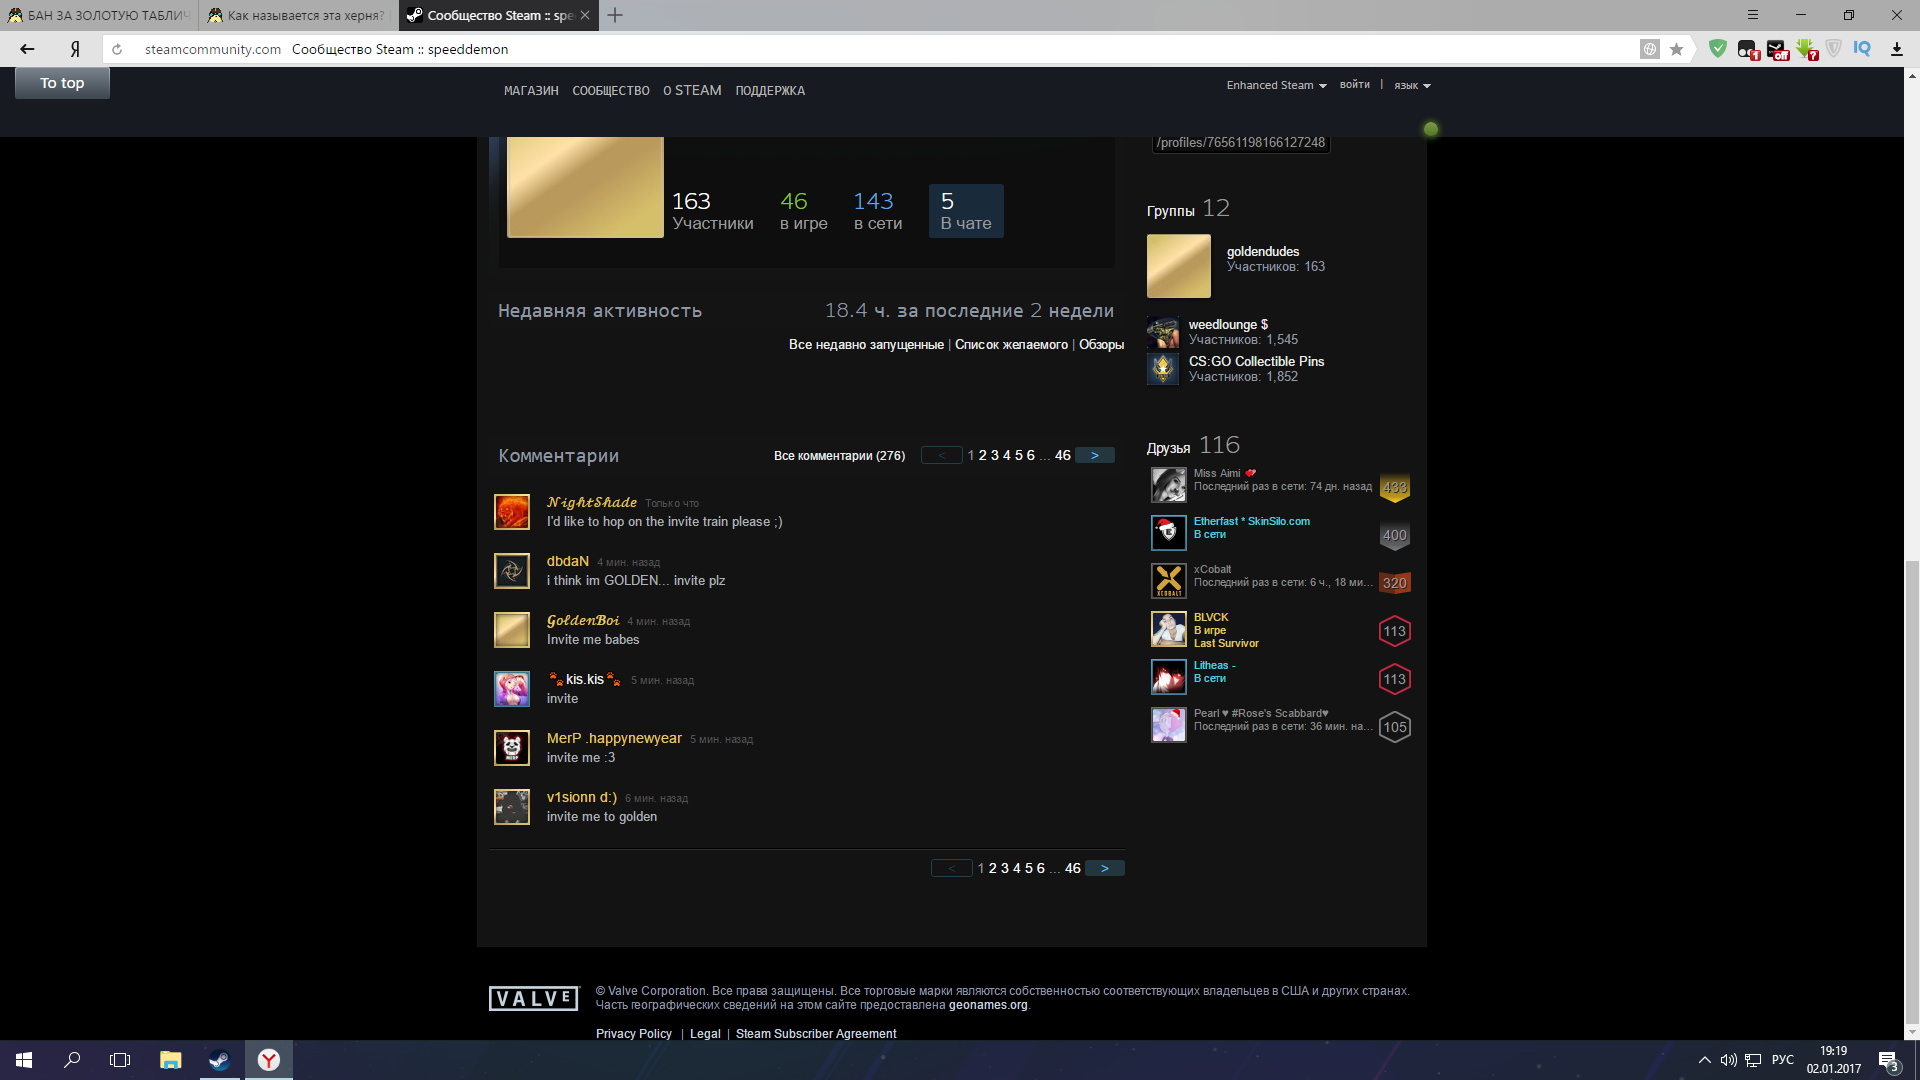The height and width of the screenshot is (1080, 1920).
Task: Go to next comments page in top pager
Action: 1095,455
